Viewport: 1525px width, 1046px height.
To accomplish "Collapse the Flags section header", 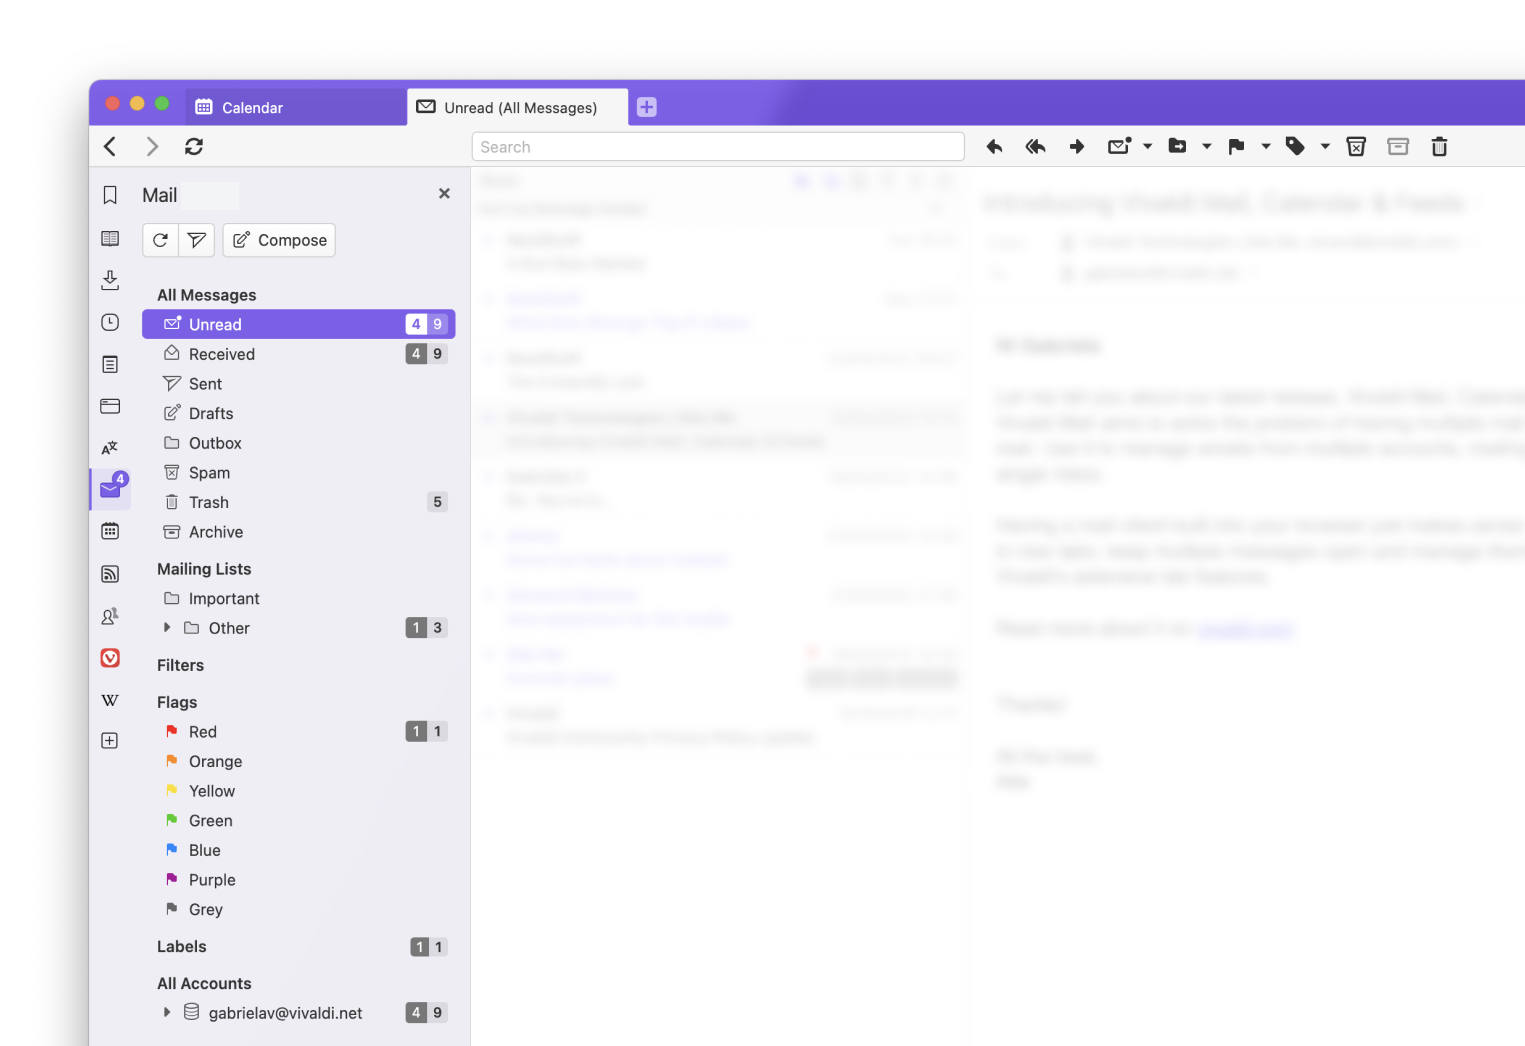I will (177, 702).
